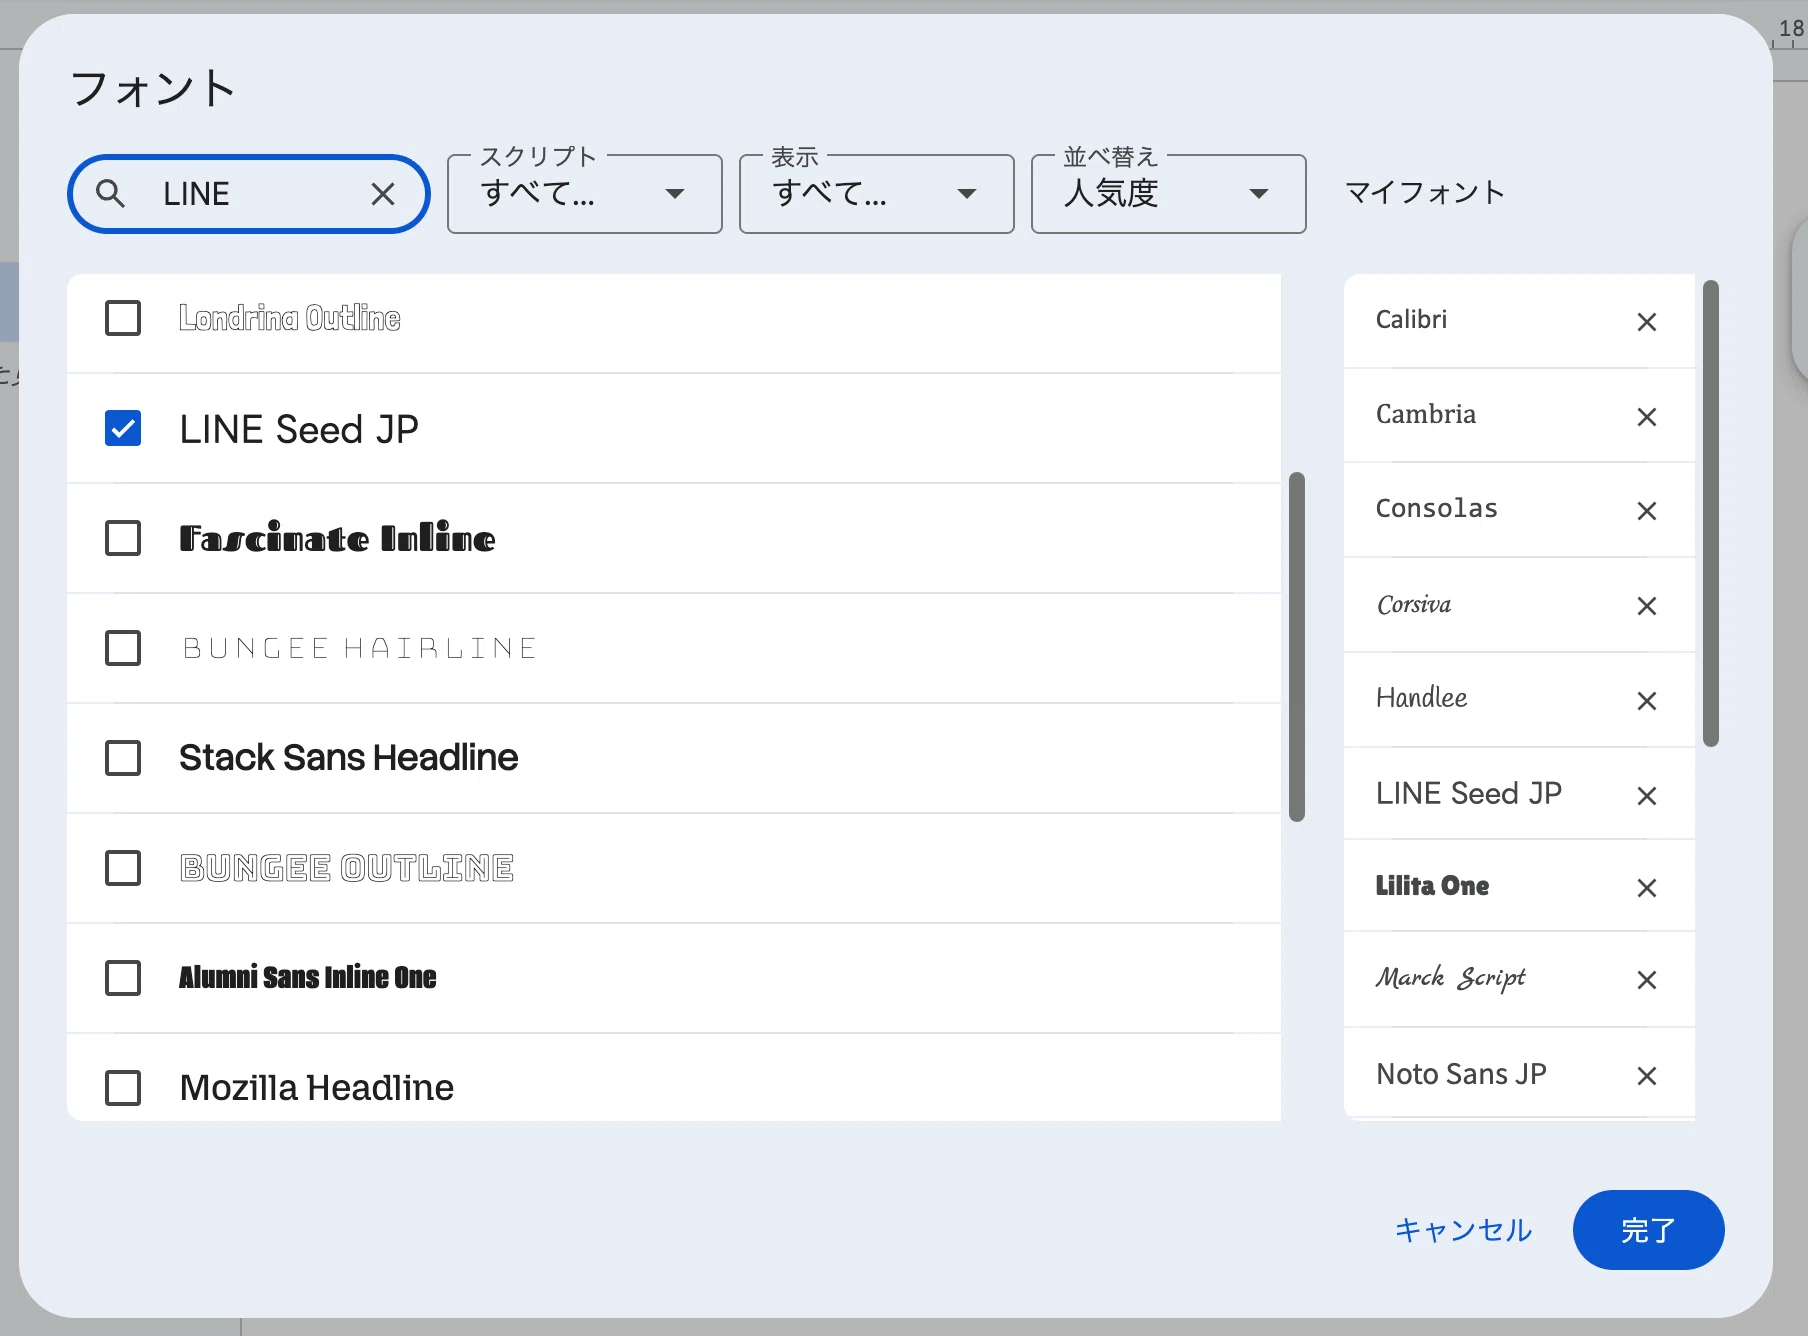This screenshot has width=1808, height=1336.
Task: Open the 並べ替え 人気度 dropdown
Action: point(1169,194)
